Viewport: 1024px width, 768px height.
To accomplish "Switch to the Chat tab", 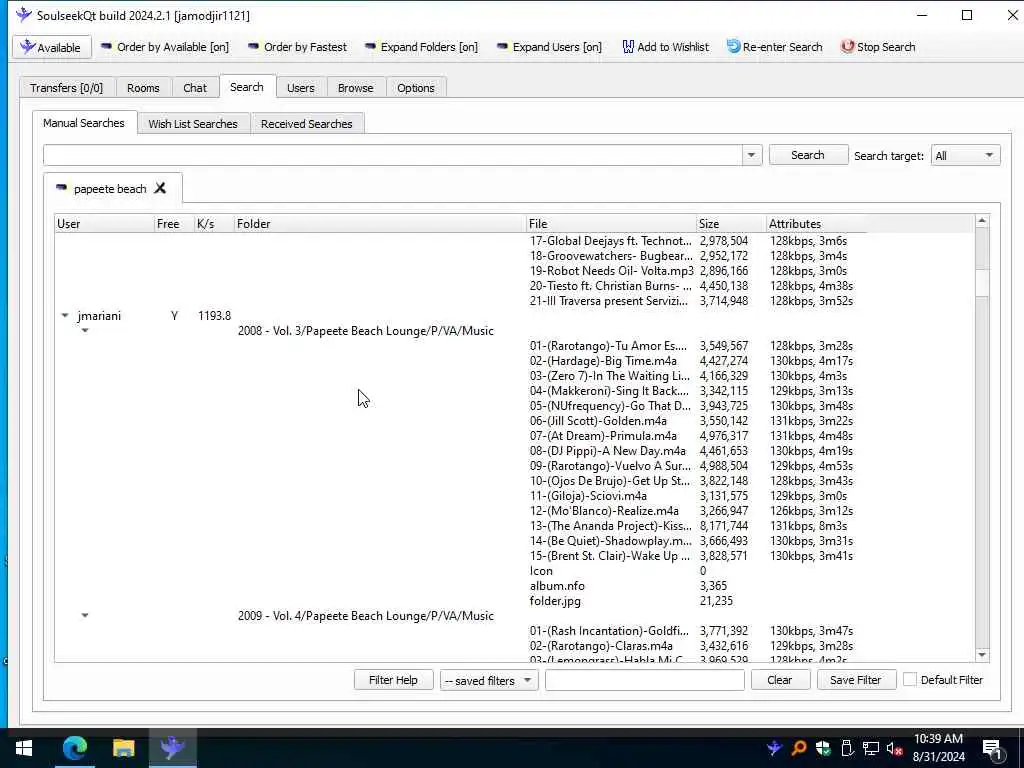I will pyautogui.click(x=195, y=88).
